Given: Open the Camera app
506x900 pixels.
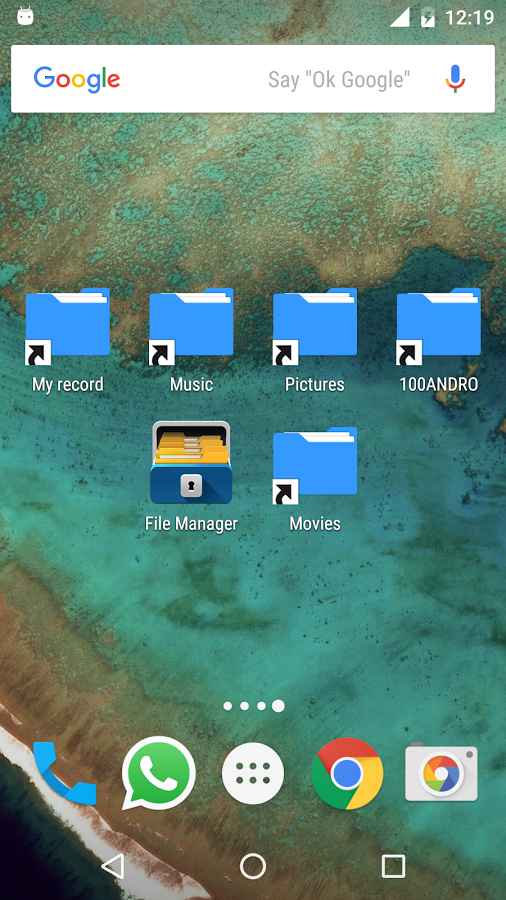Looking at the screenshot, I should point(441,773).
